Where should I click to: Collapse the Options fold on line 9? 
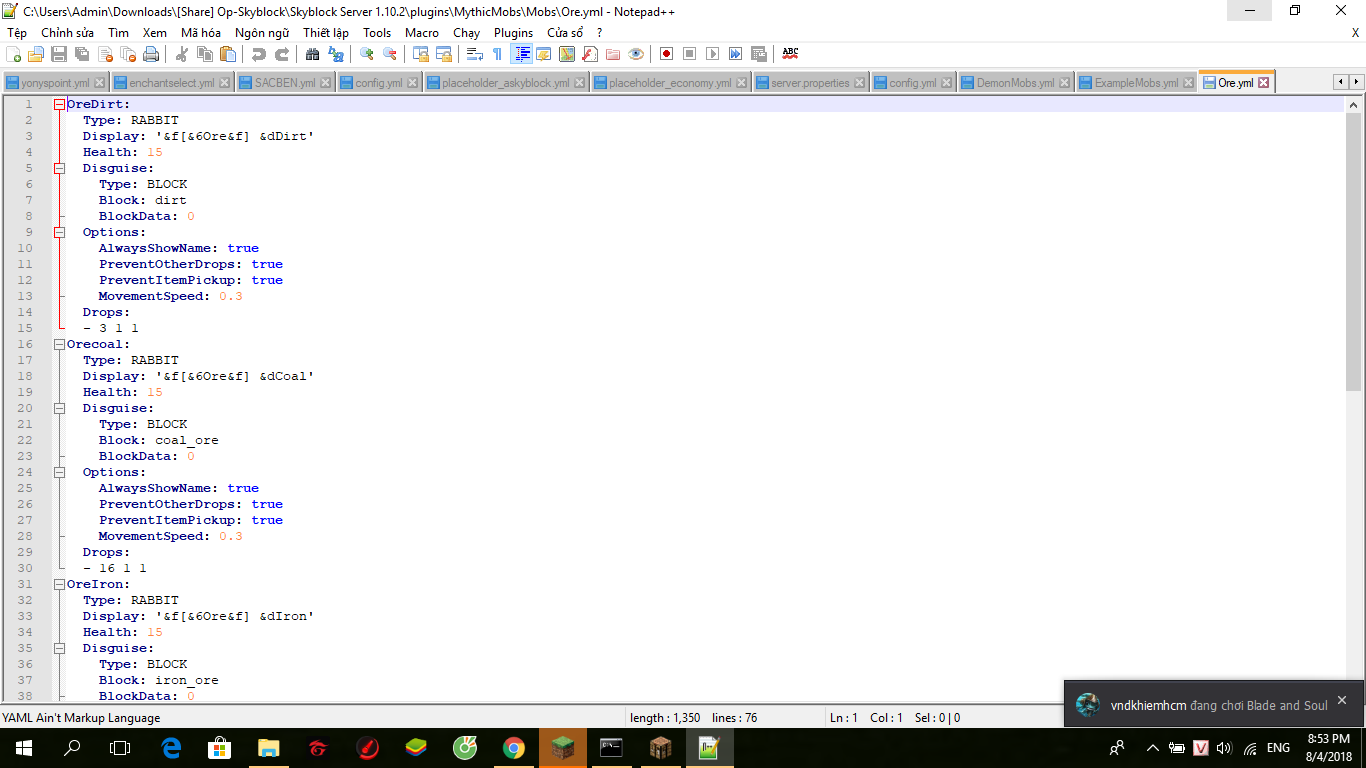click(x=60, y=232)
